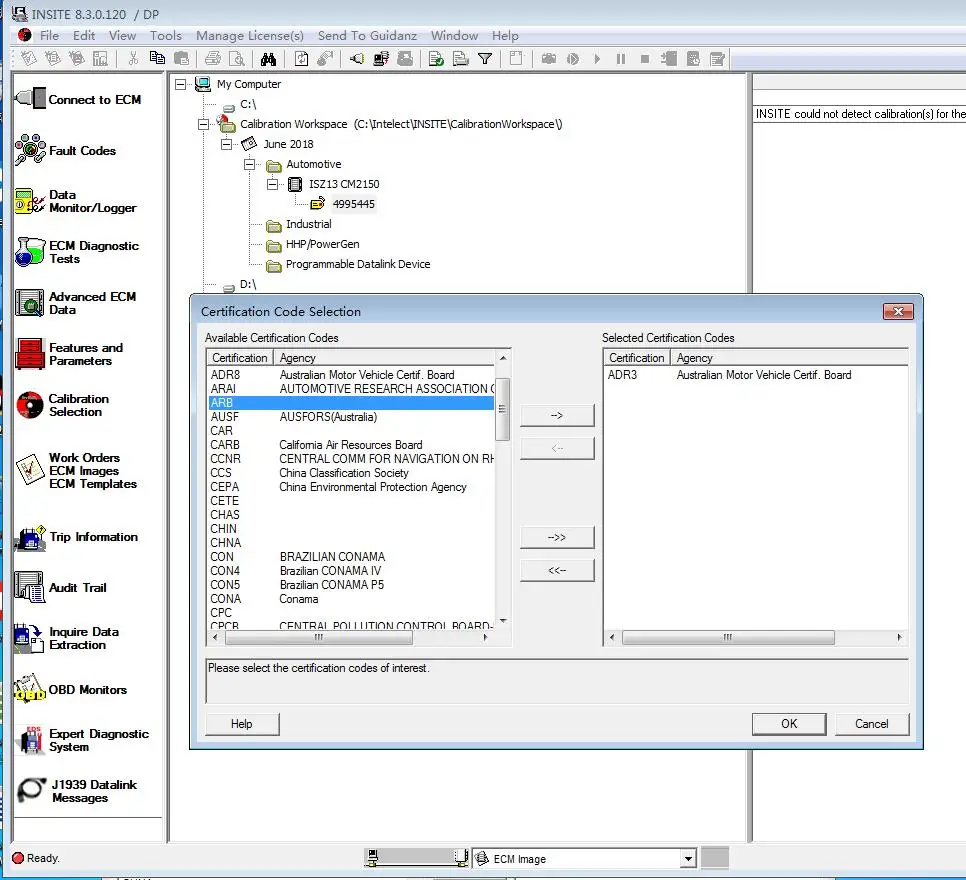This screenshot has width=966, height=880.
Task: Click the play toolbar button
Action: 597,59
